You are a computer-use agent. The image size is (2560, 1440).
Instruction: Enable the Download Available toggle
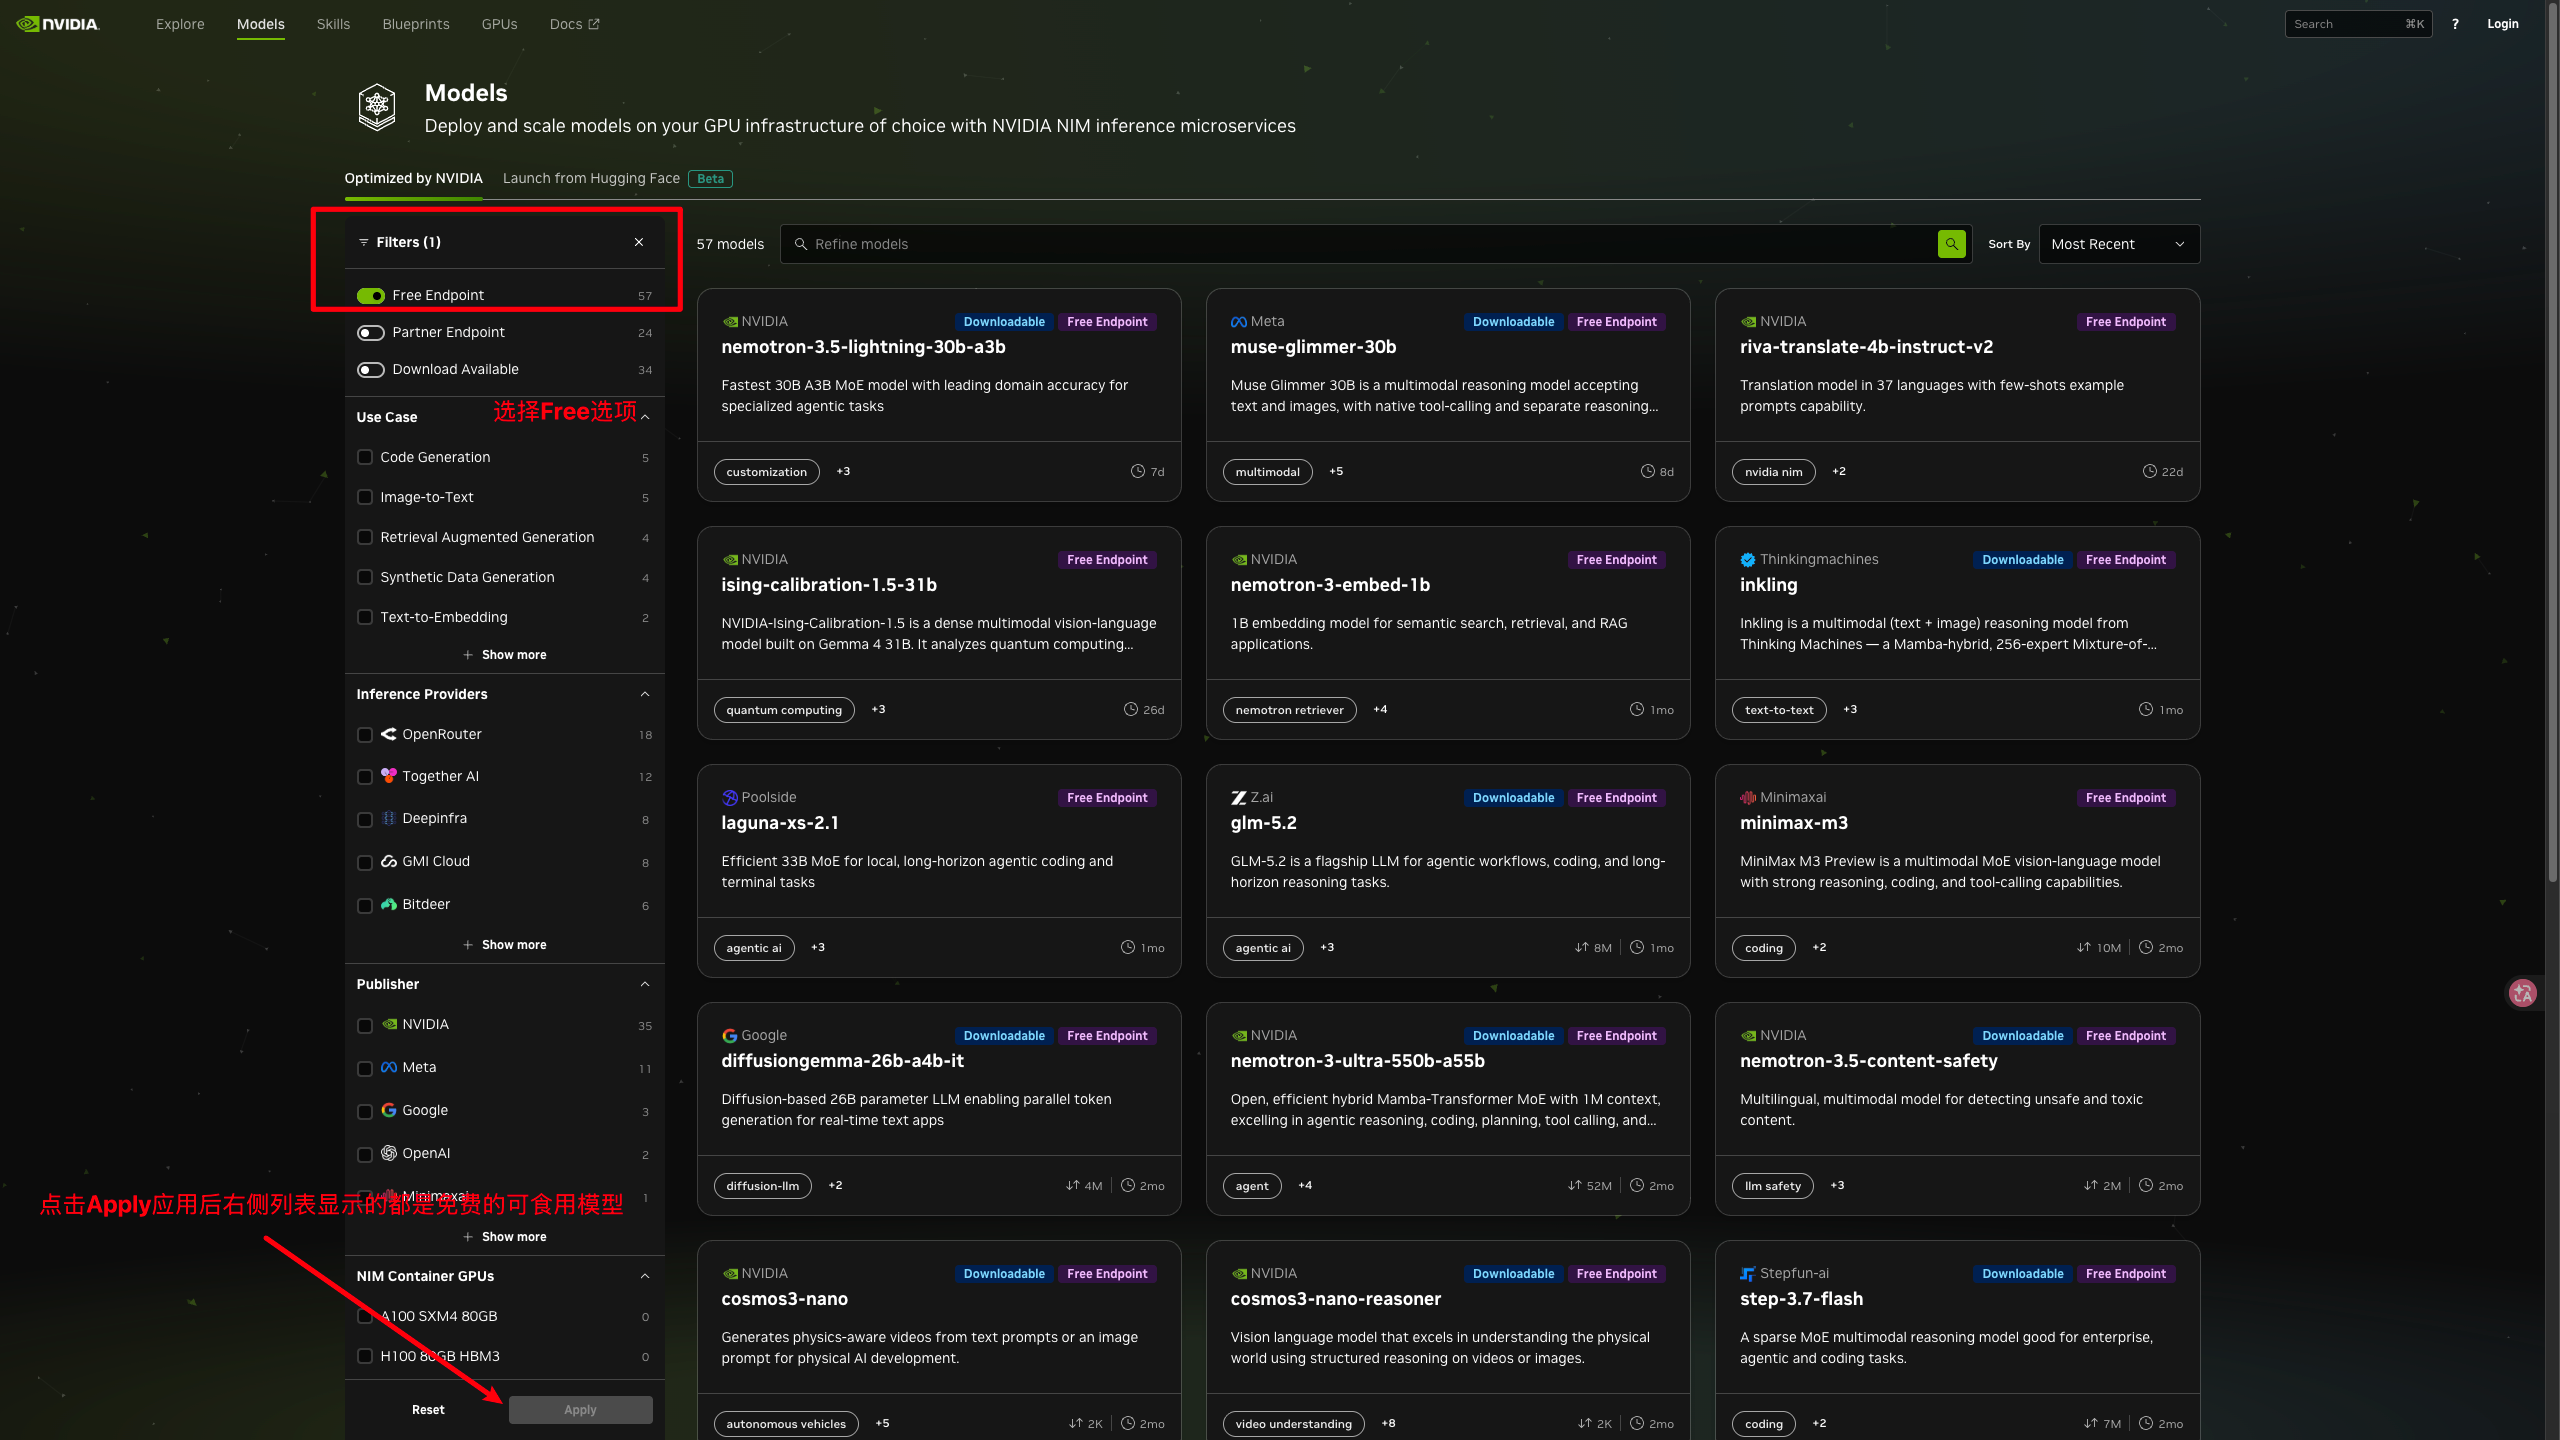tap(371, 369)
